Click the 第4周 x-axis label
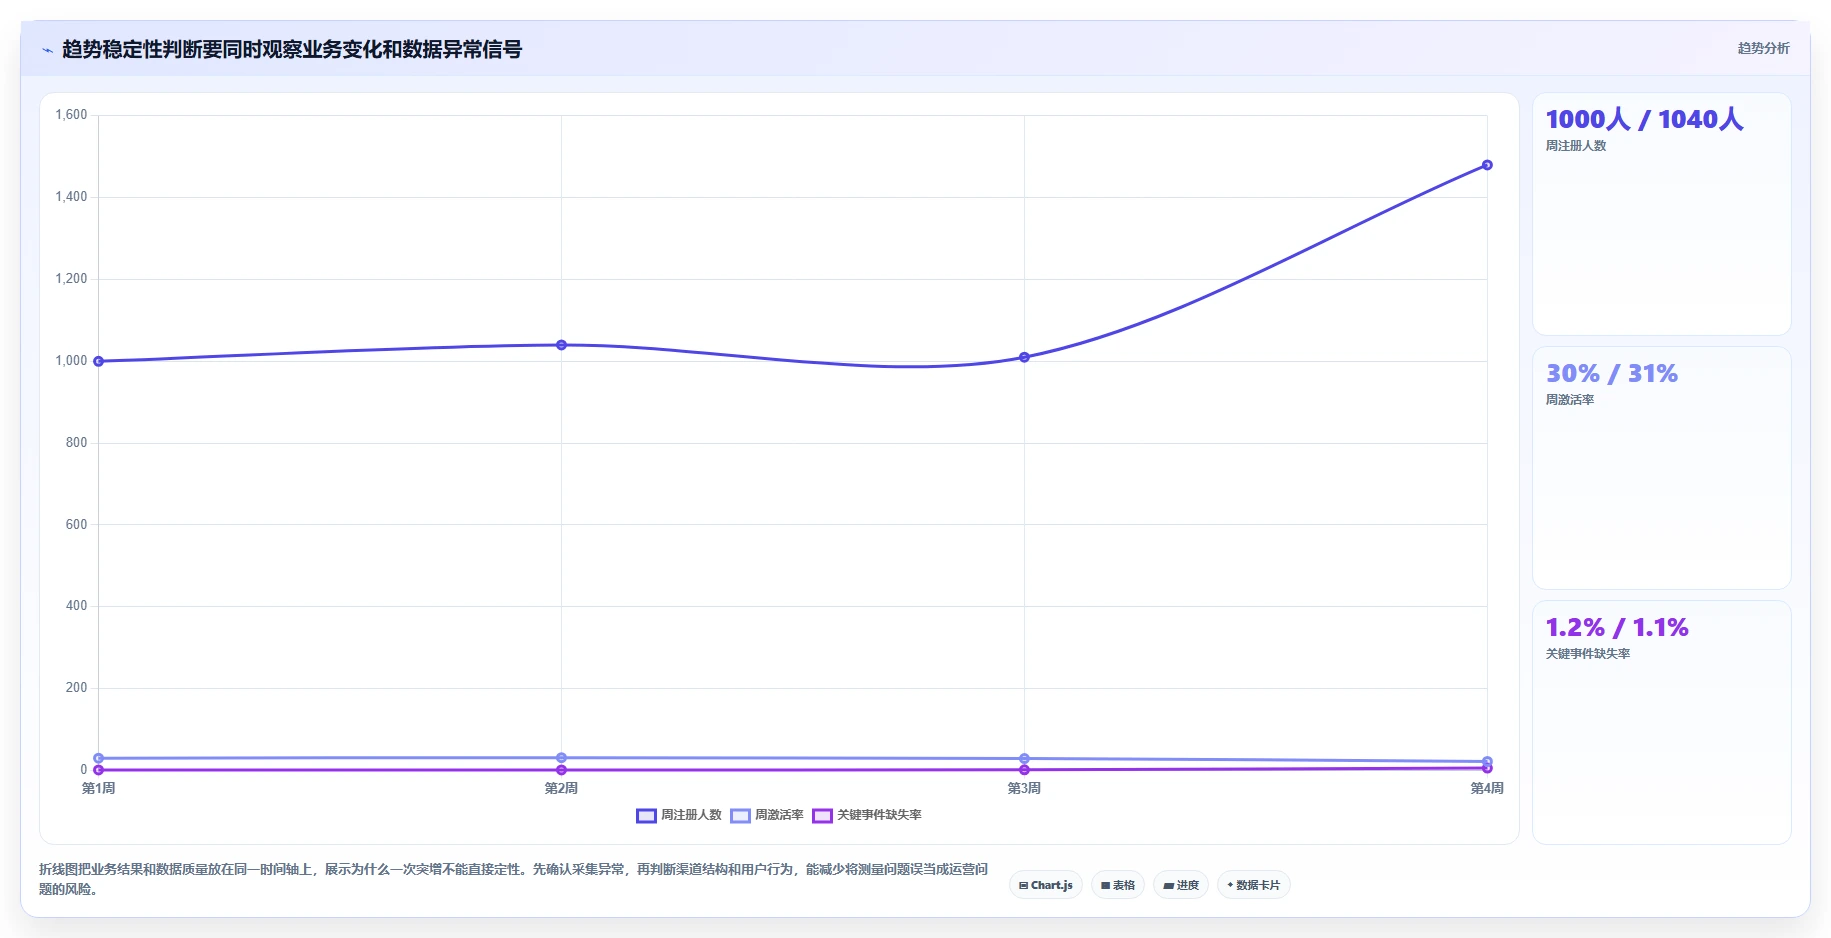 (x=1487, y=789)
